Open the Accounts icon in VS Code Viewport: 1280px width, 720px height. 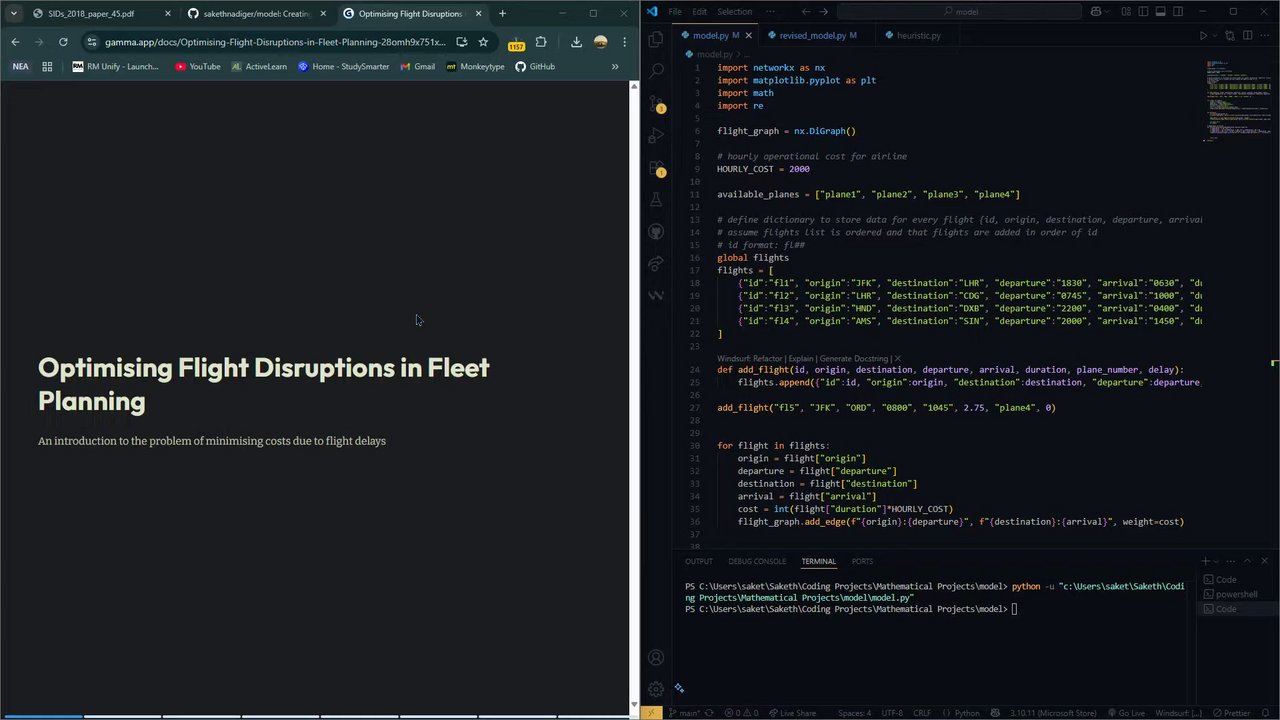[x=656, y=657]
